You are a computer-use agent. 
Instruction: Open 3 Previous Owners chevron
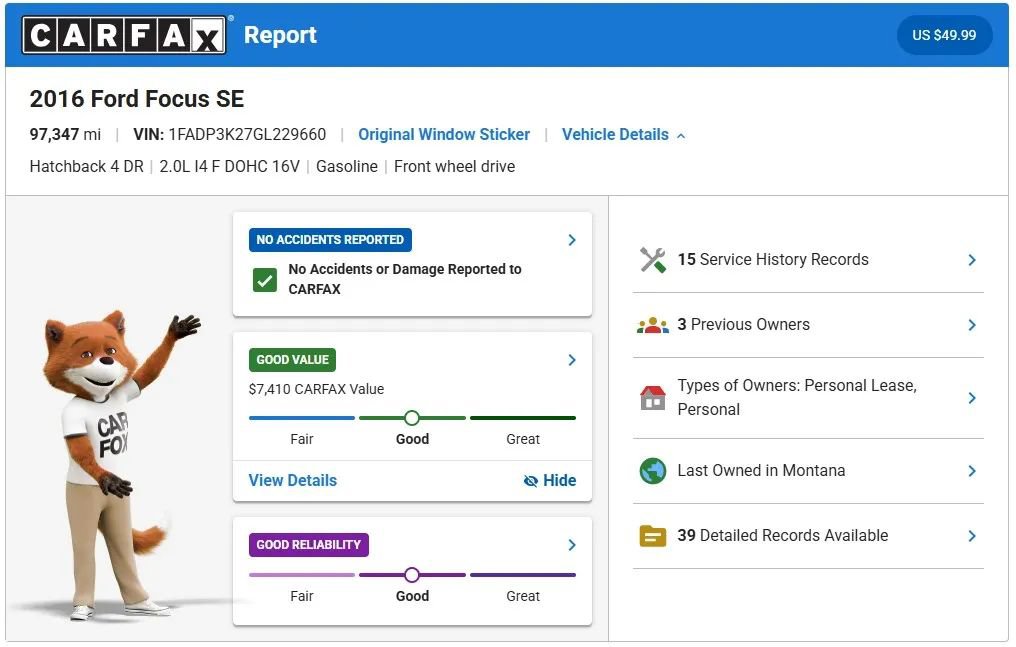[x=972, y=325]
